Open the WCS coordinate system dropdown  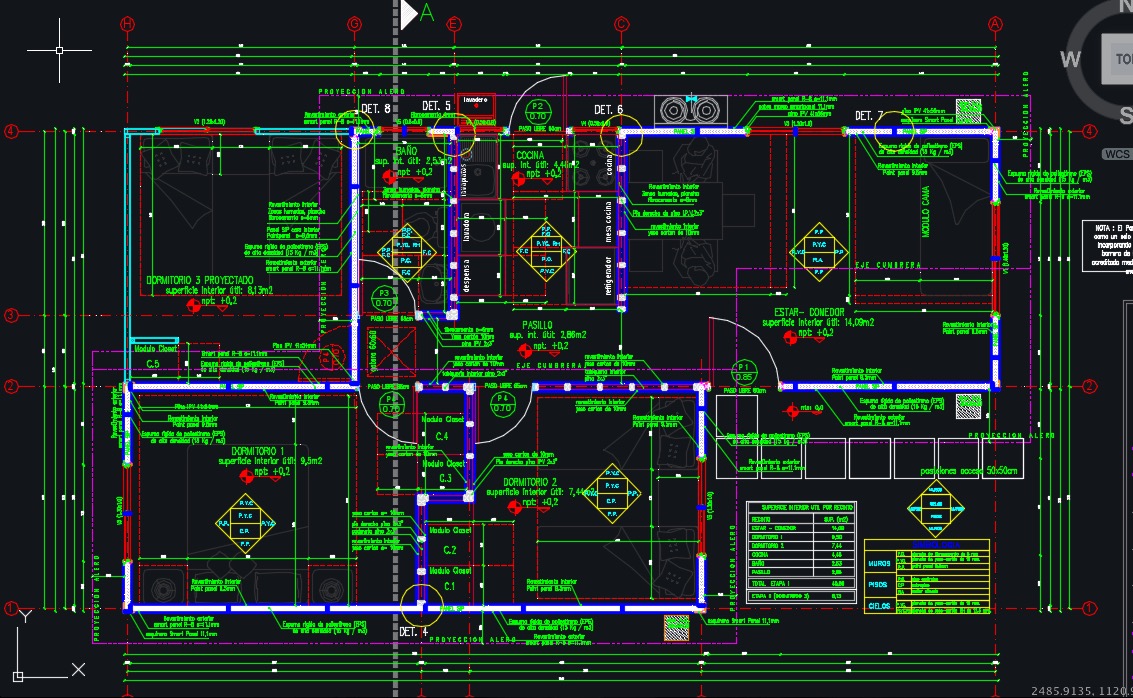click(x=1119, y=152)
